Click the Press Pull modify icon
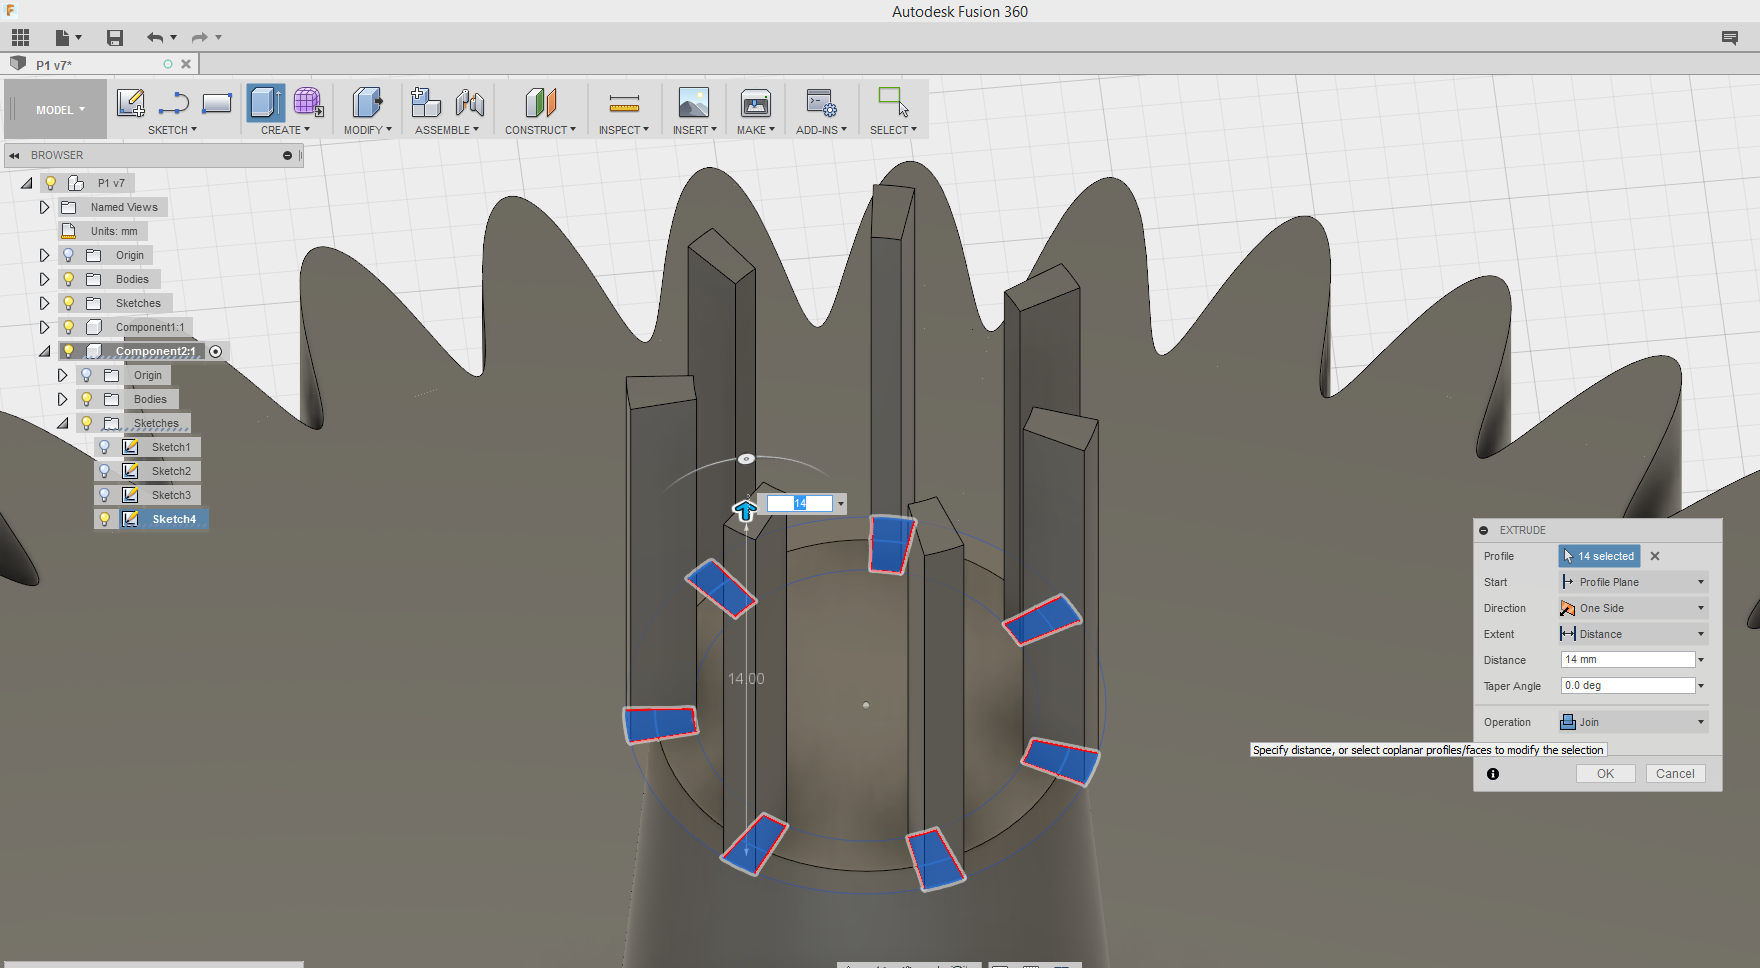Viewport: 1760px width, 968px height. point(367,102)
